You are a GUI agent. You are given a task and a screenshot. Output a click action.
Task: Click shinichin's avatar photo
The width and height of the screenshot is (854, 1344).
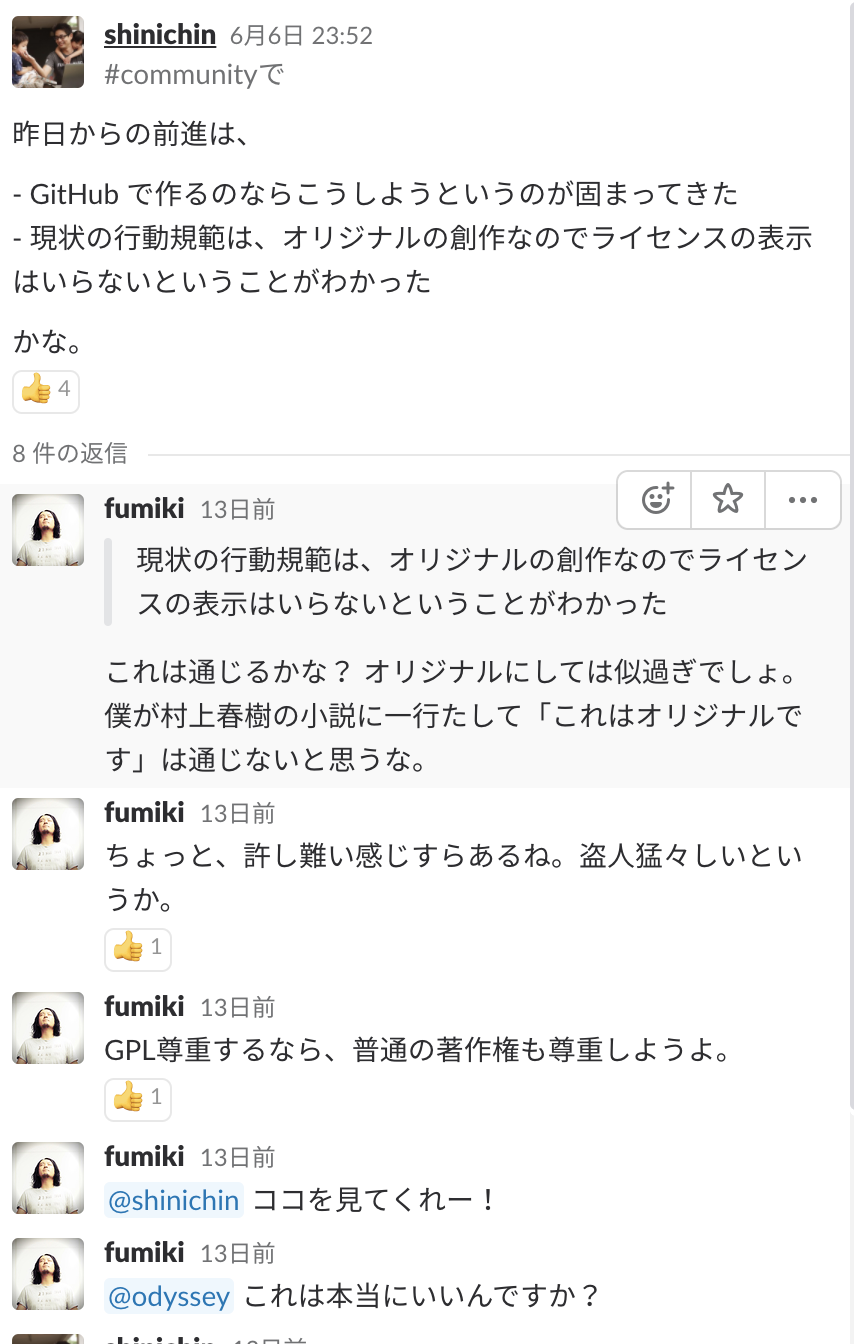point(48,52)
